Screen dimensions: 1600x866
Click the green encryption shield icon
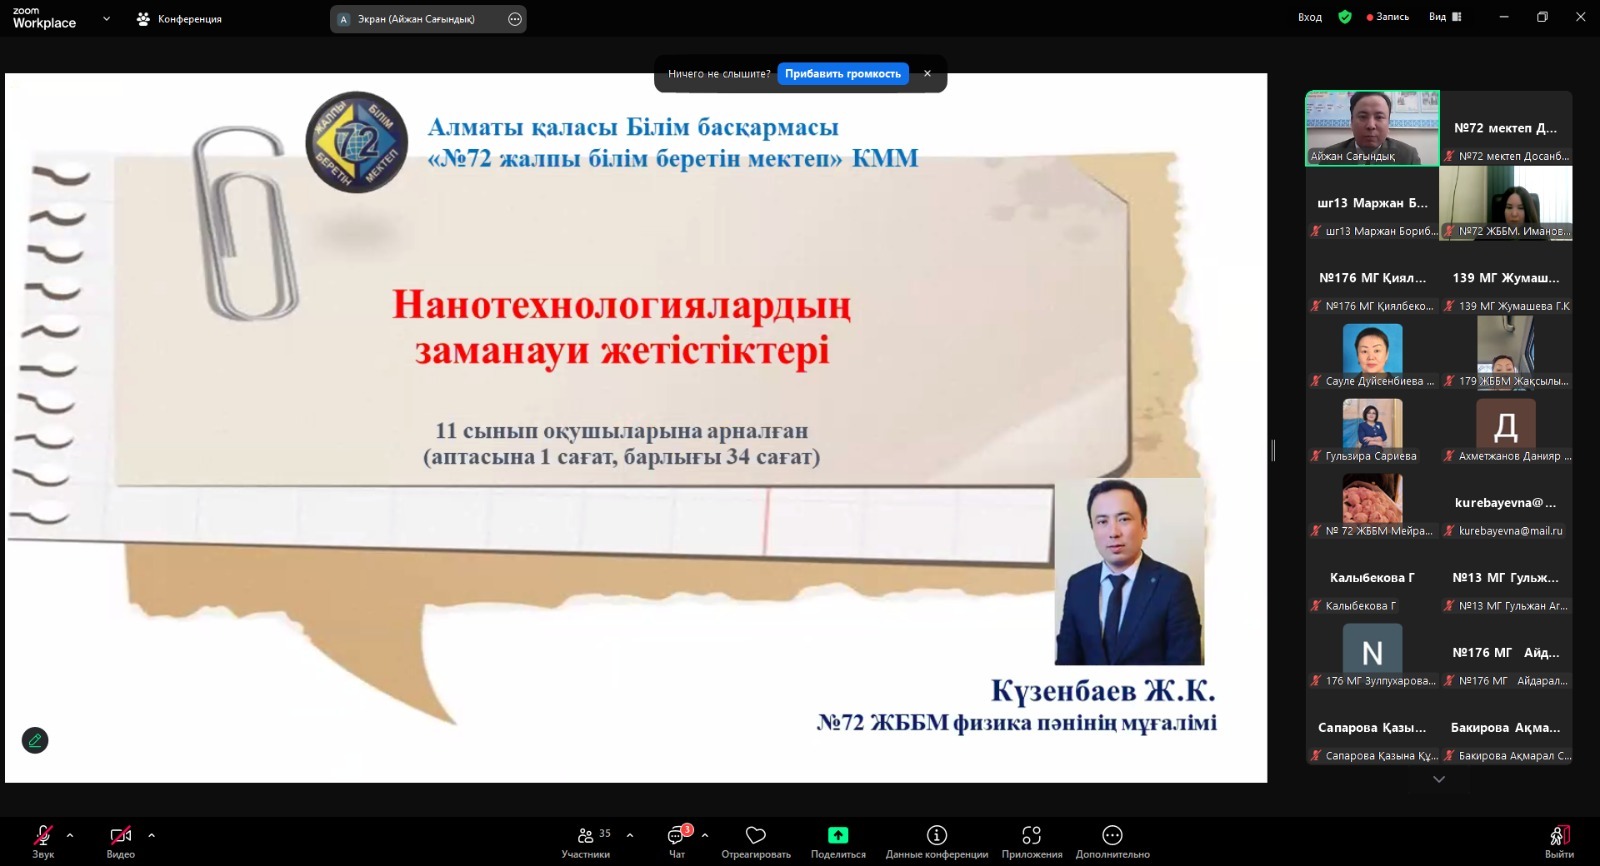point(1345,17)
